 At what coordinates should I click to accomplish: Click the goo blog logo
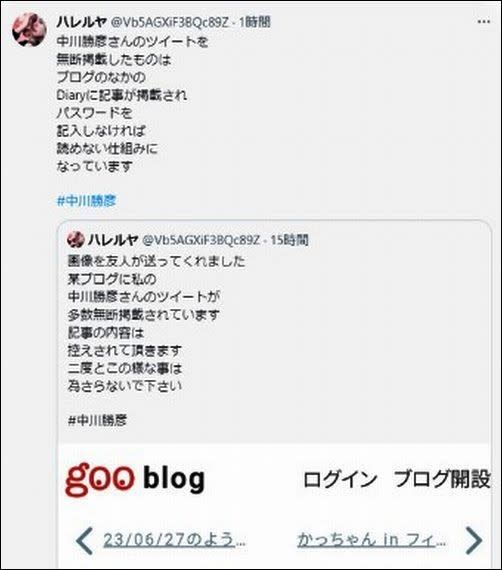tap(135, 479)
